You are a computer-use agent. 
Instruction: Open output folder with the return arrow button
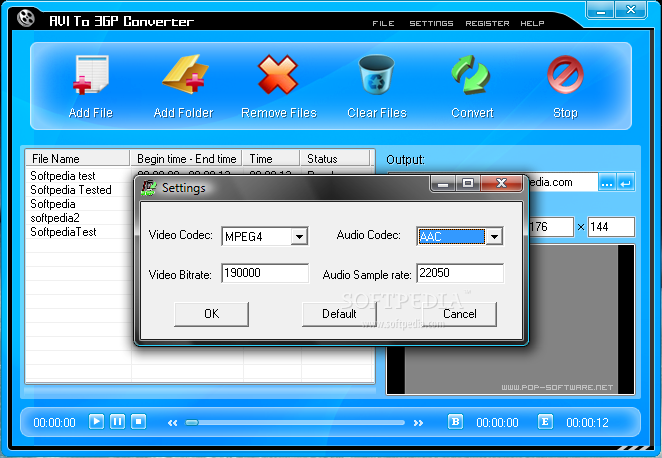(x=626, y=183)
